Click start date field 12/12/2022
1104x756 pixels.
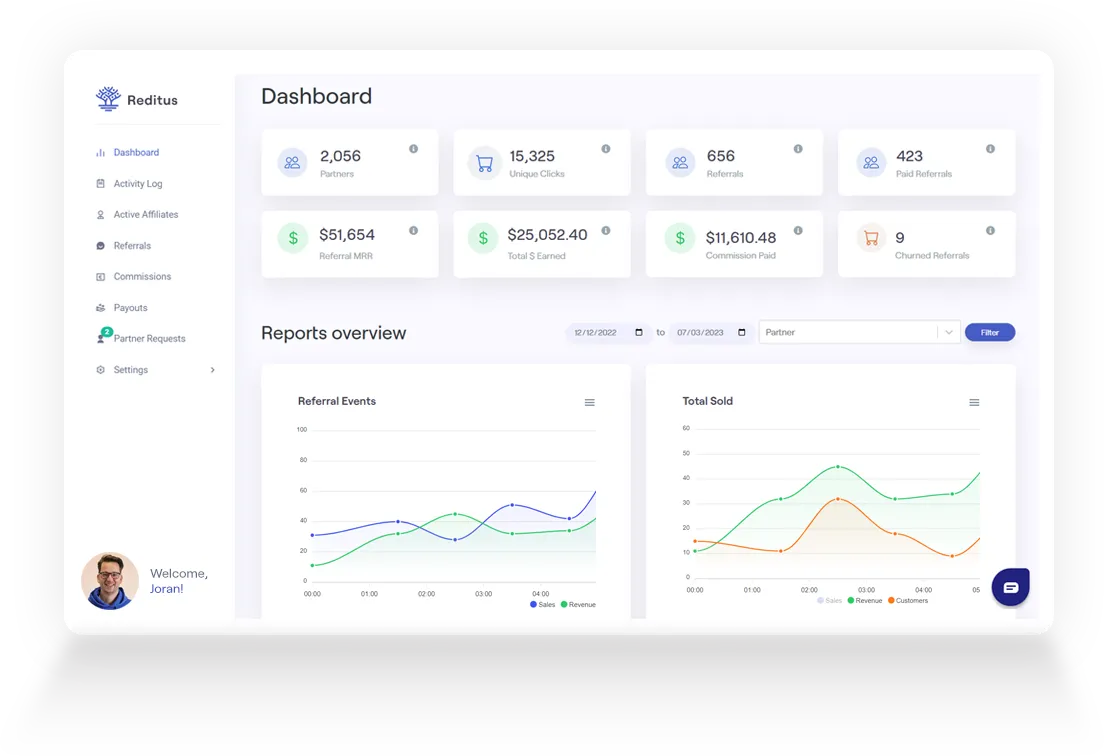point(608,332)
